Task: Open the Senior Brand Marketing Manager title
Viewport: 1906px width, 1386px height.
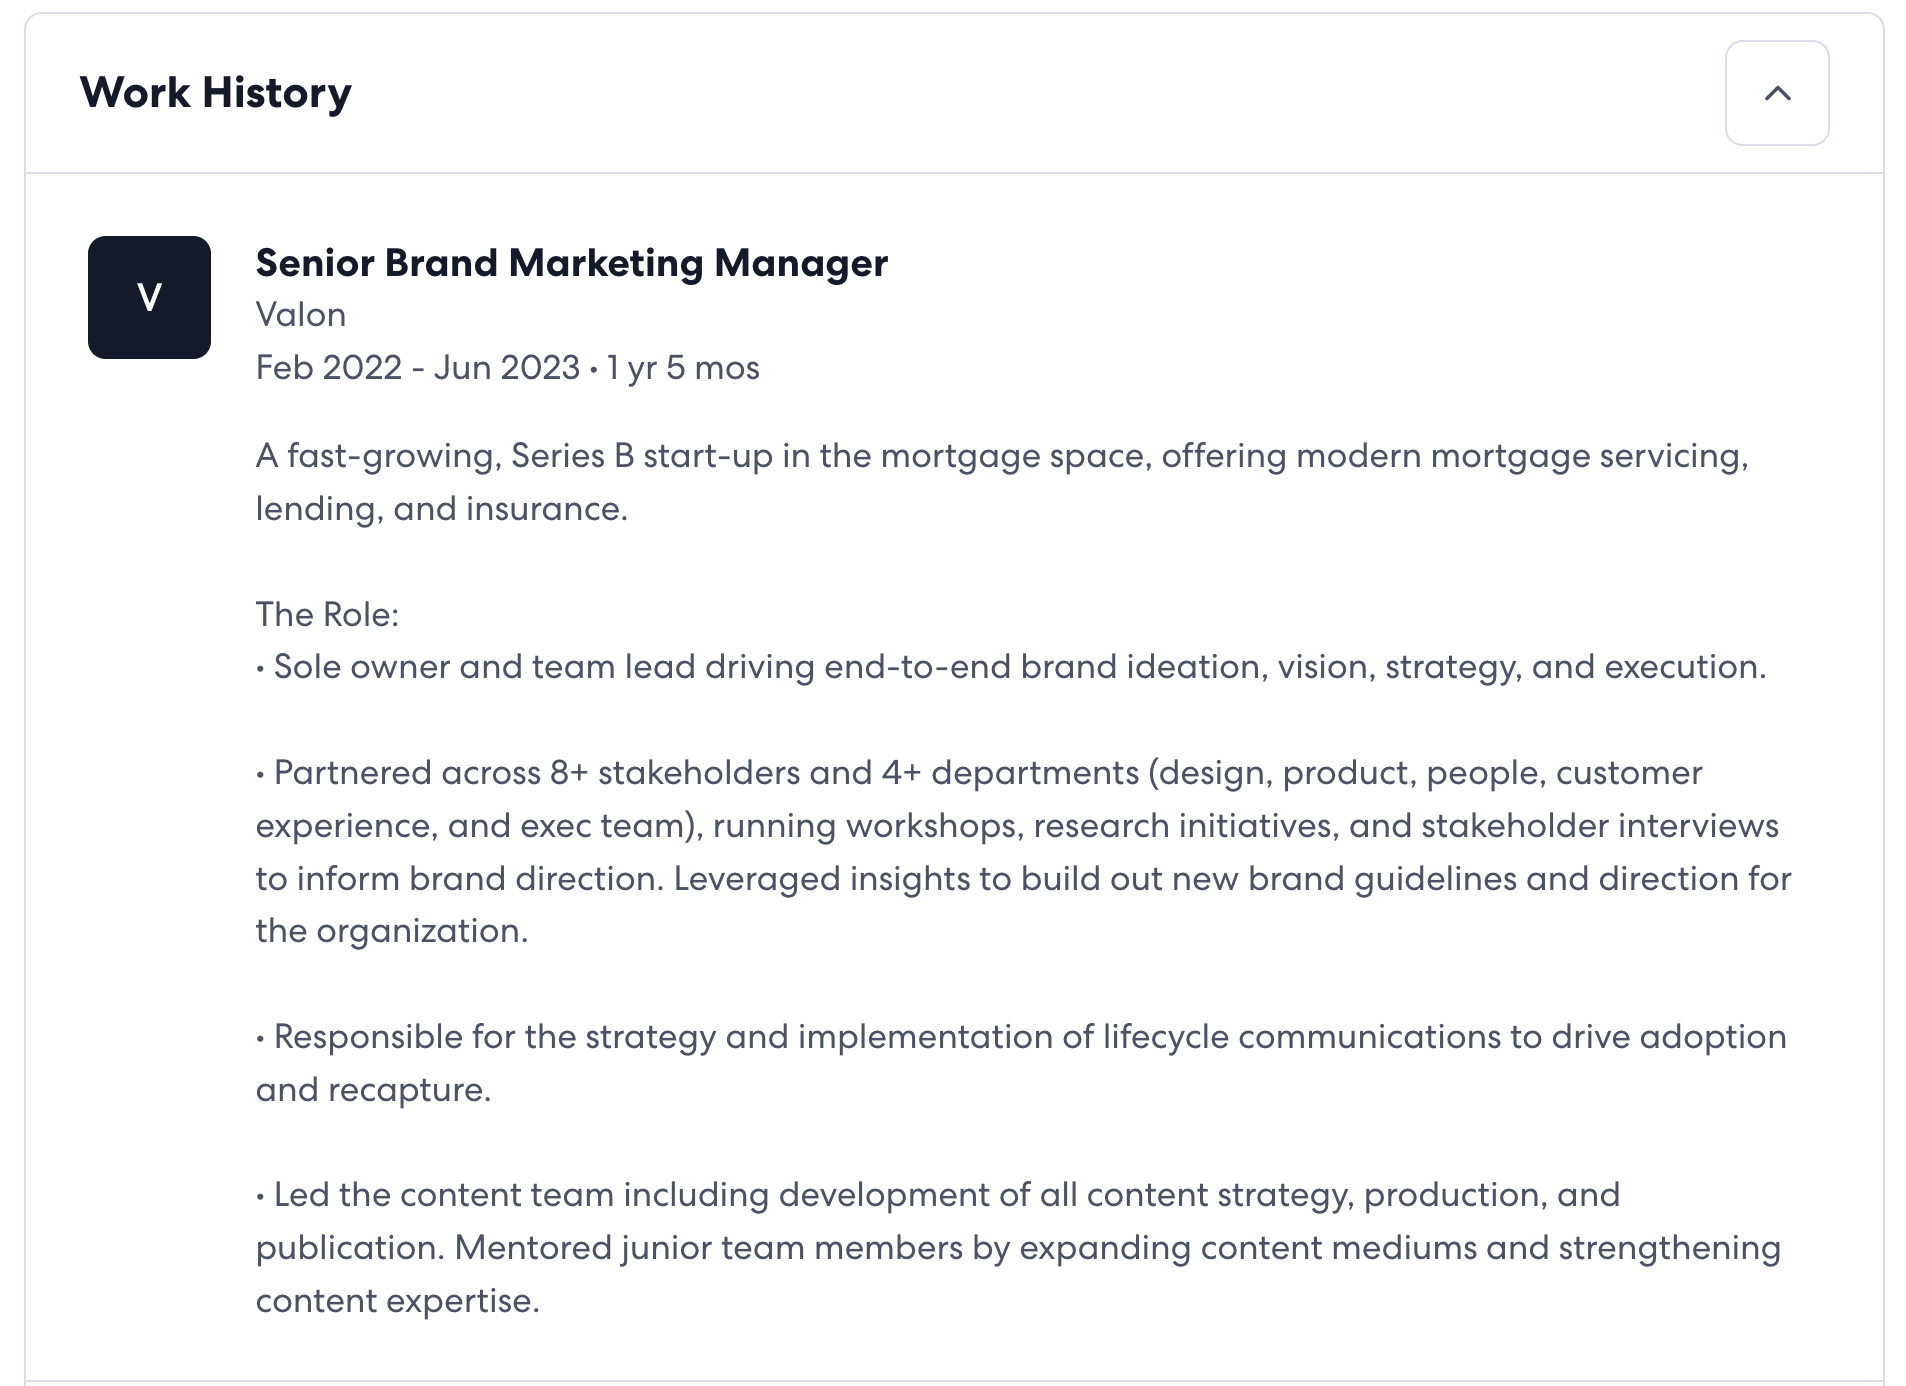Action: coord(571,263)
